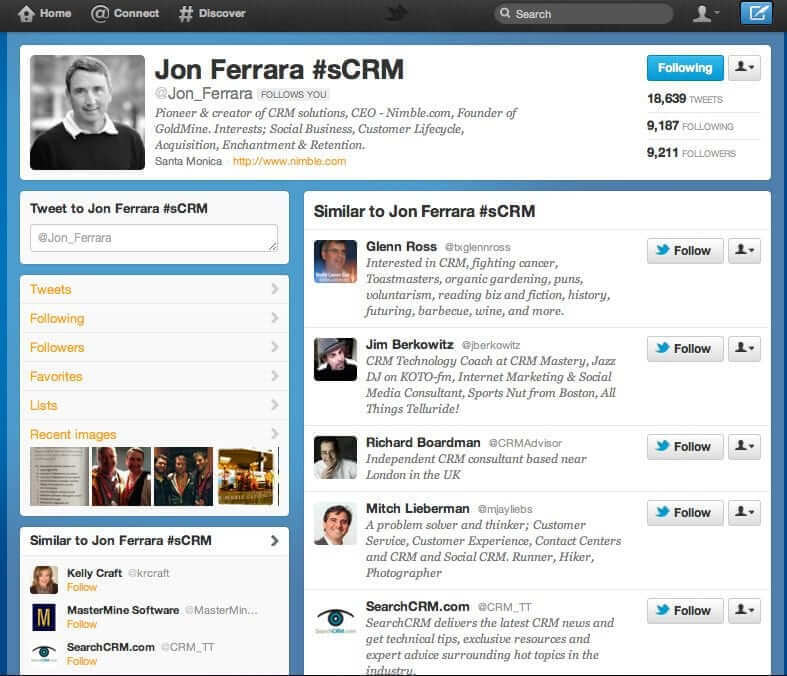Open the Following section in sidebar

[x=154, y=318]
